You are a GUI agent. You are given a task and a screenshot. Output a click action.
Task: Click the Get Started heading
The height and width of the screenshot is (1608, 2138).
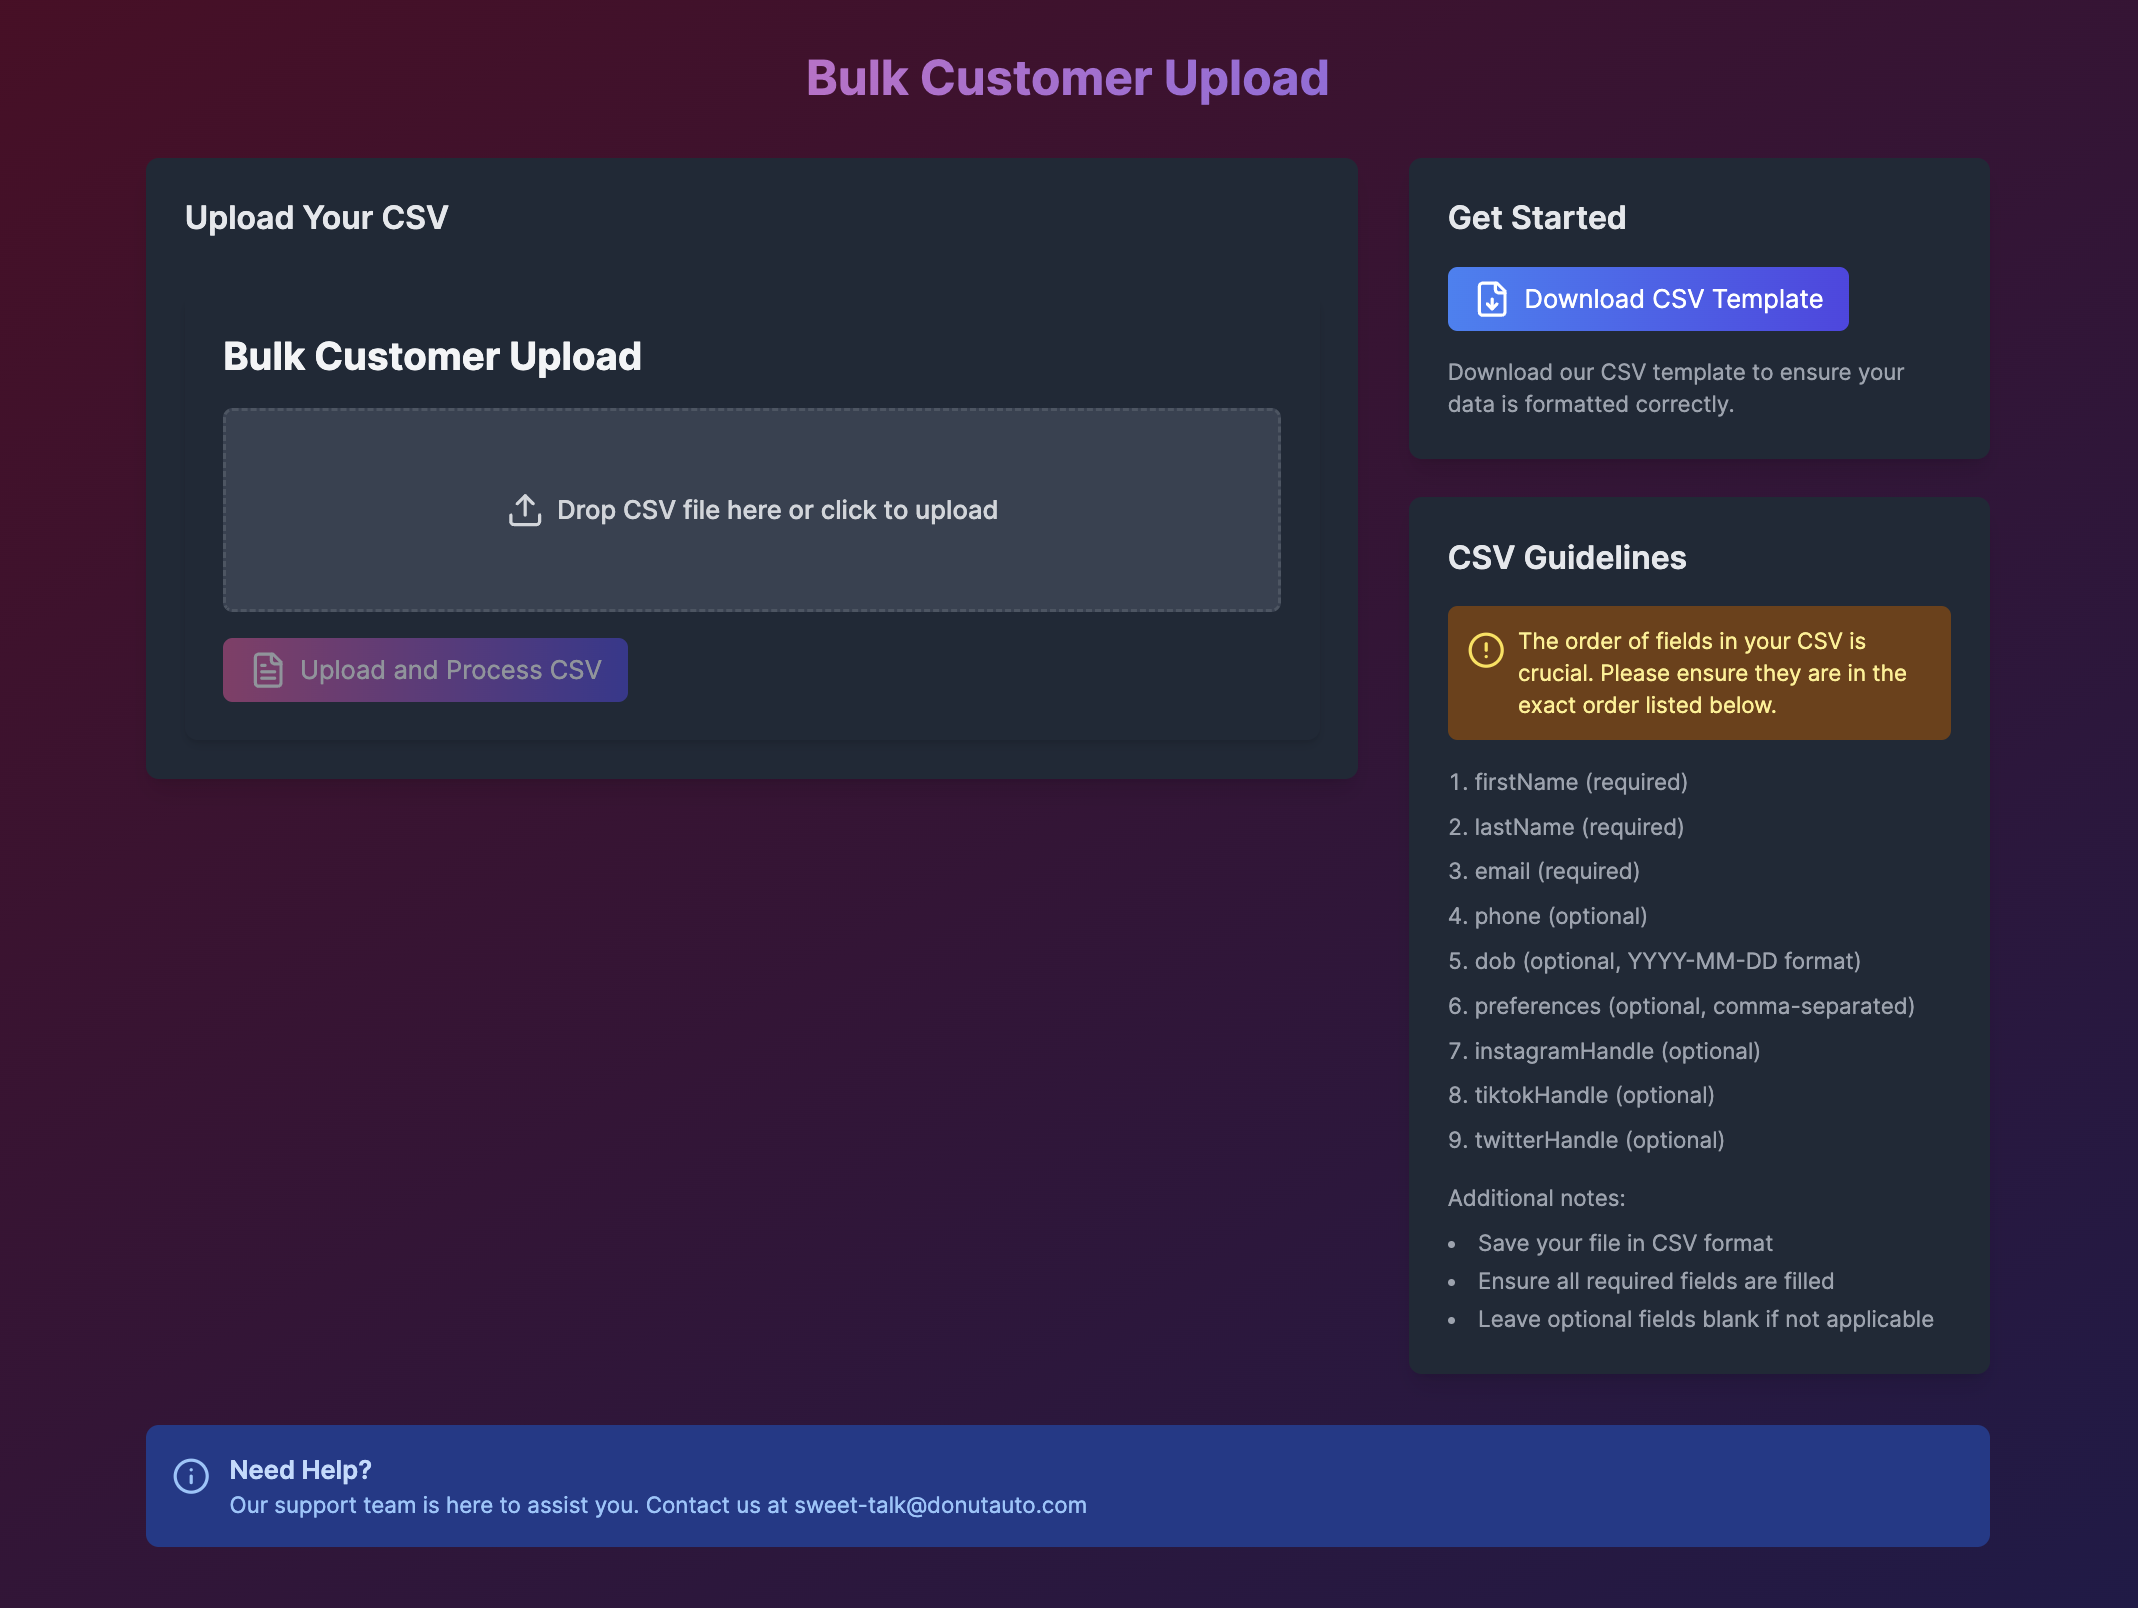point(1536,217)
